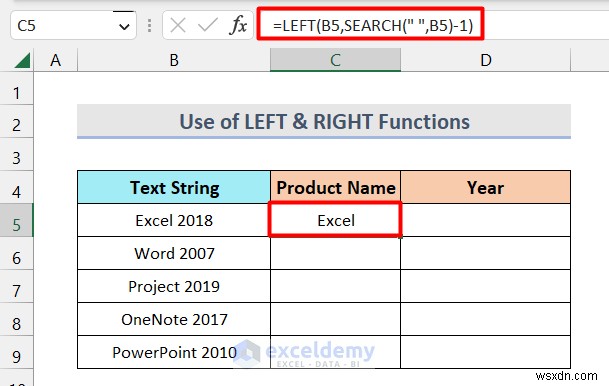Click the 'Product Name' header cell
The image size is (609, 386).
click(336, 187)
